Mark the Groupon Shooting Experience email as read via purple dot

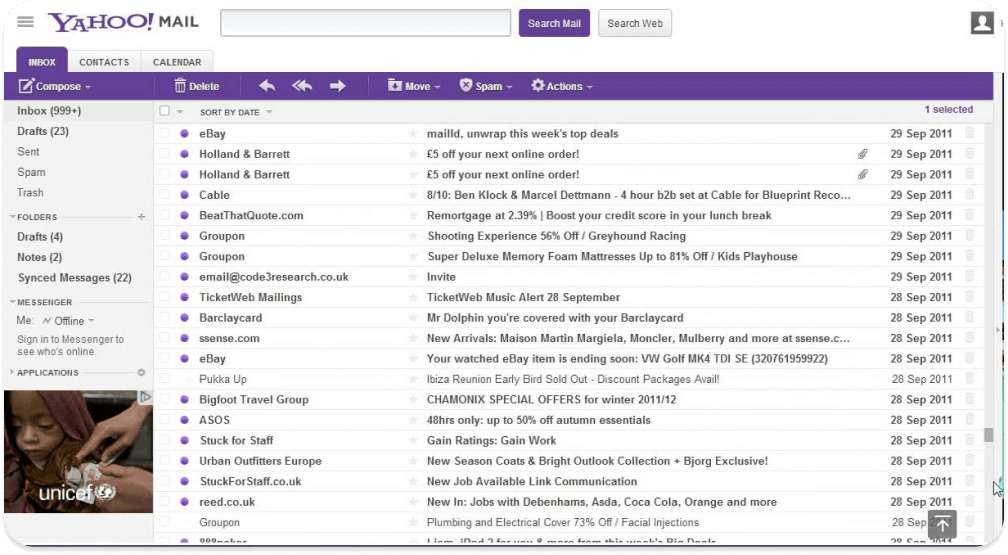184,236
